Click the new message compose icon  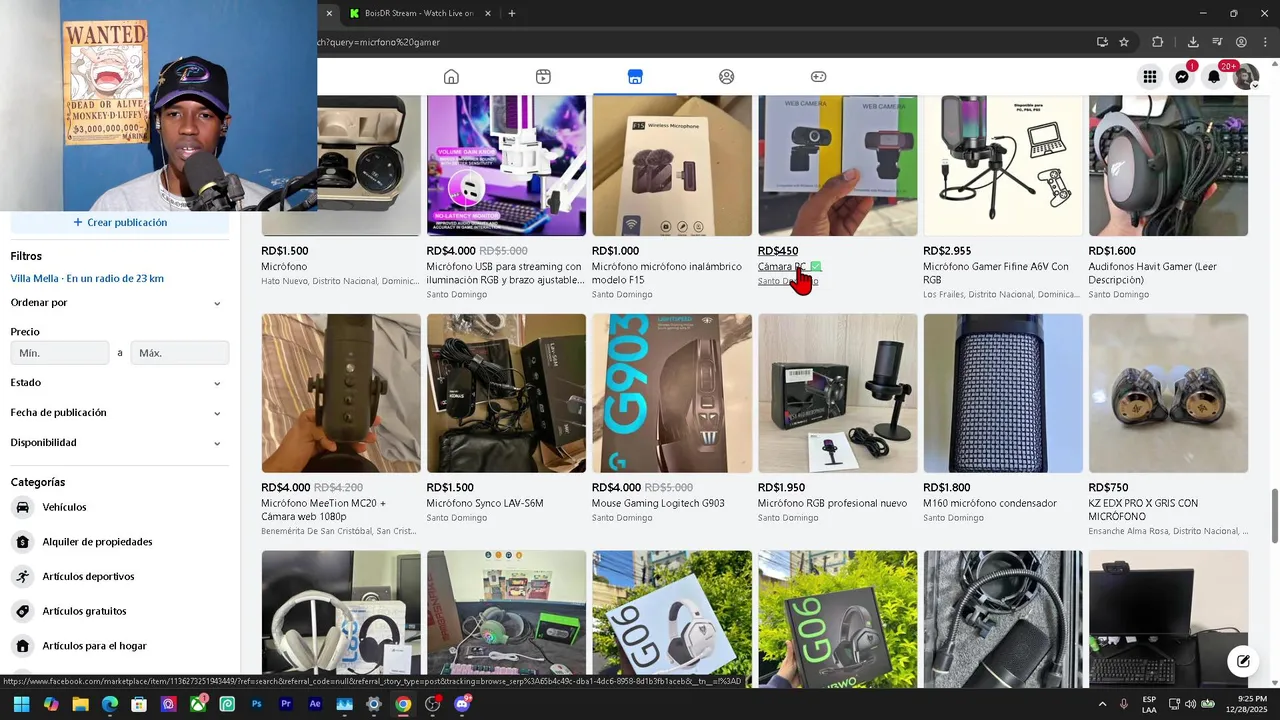point(1243,661)
